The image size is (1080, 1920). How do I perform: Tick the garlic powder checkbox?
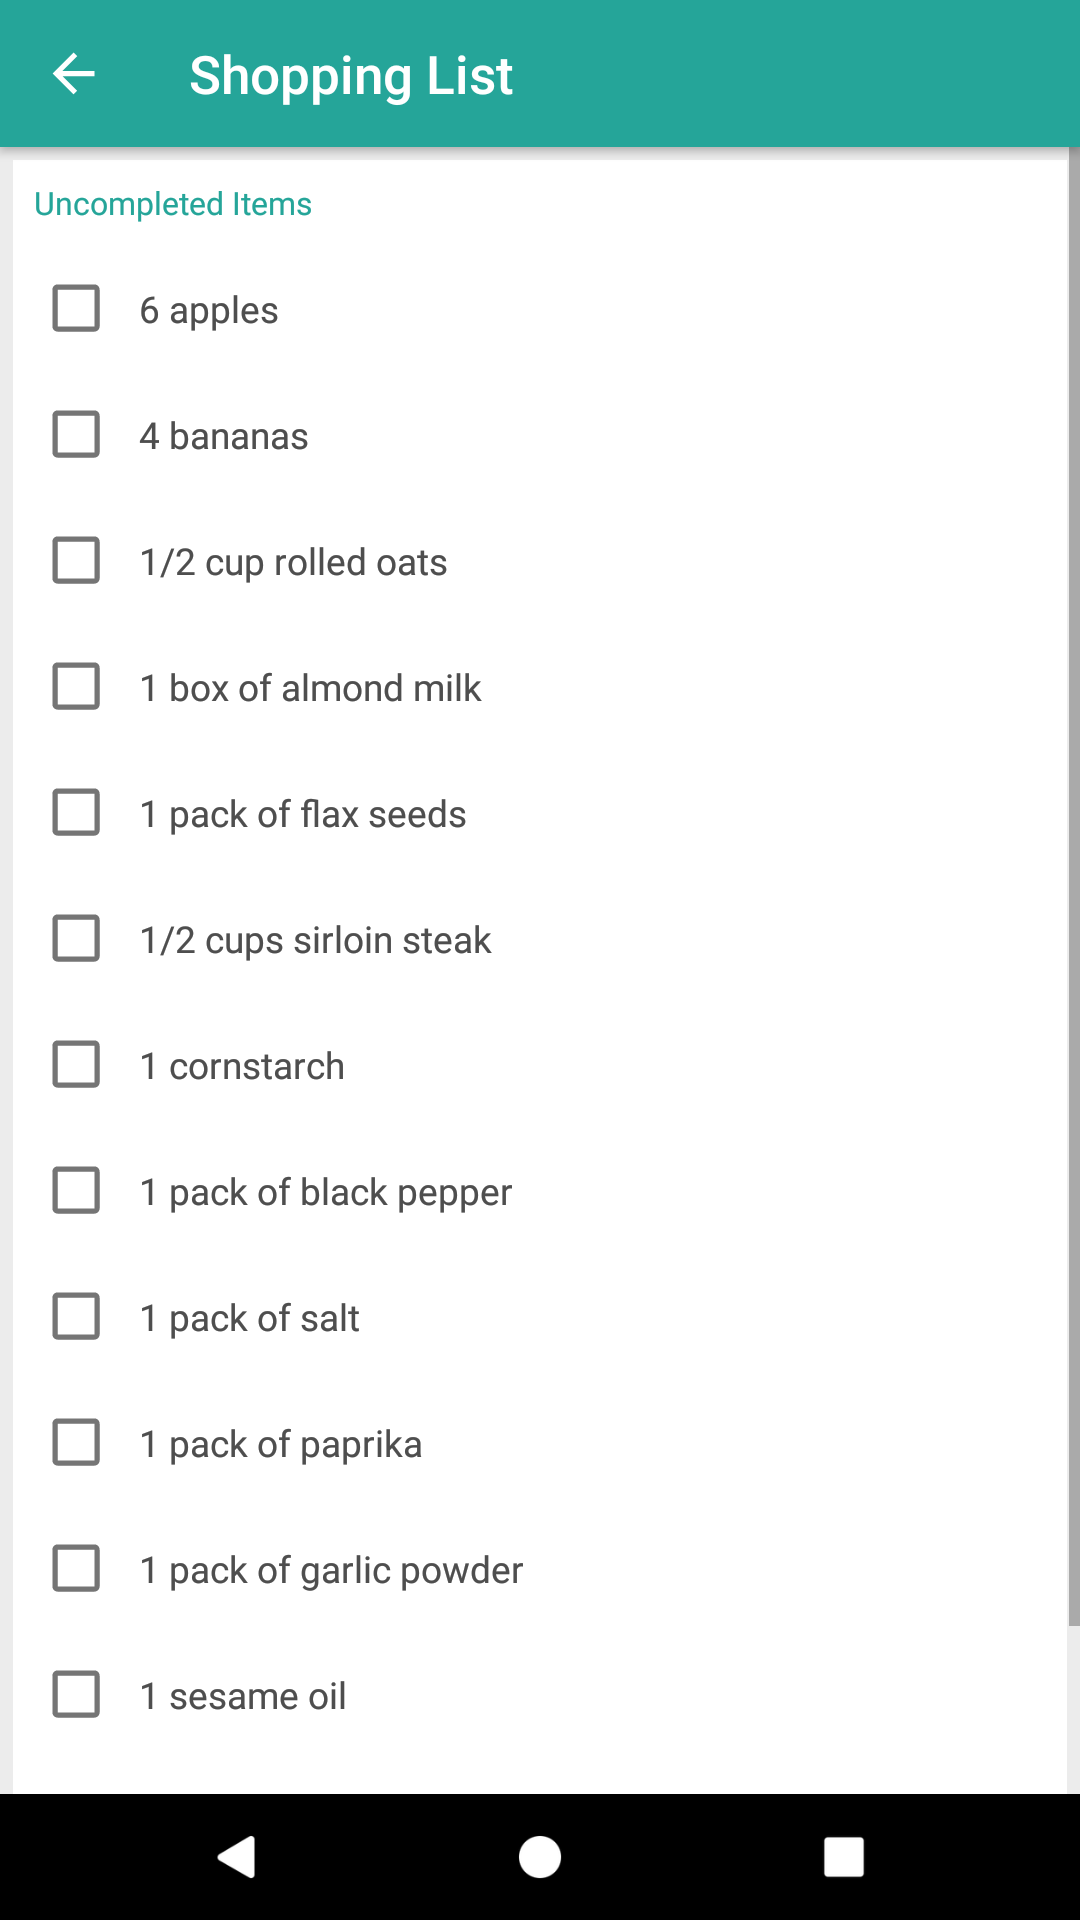[76, 1568]
